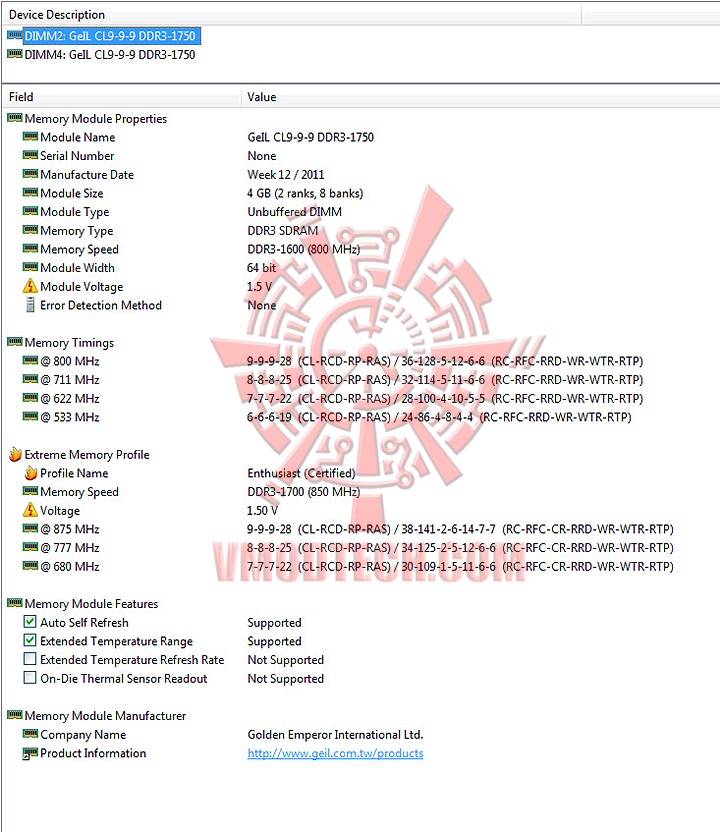The width and height of the screenshot is (720, 832).
Task: Click the Field column header
Action: point(122,97)
